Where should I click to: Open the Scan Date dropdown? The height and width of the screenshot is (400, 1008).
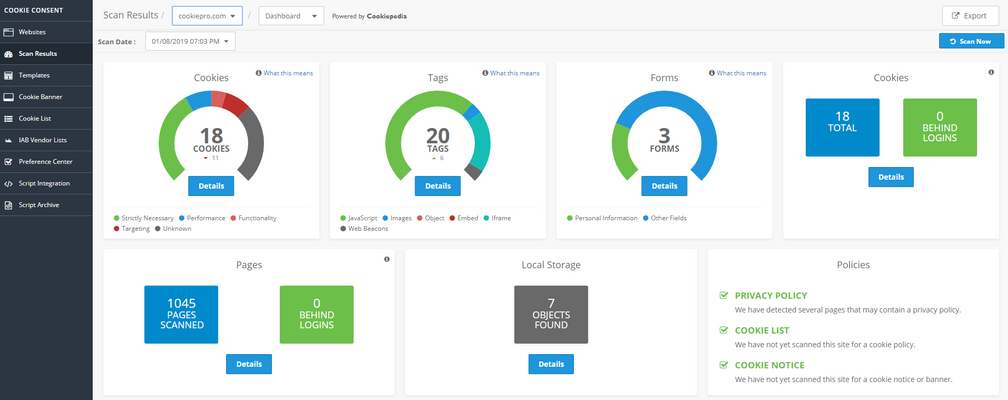[x=190, y=41]
